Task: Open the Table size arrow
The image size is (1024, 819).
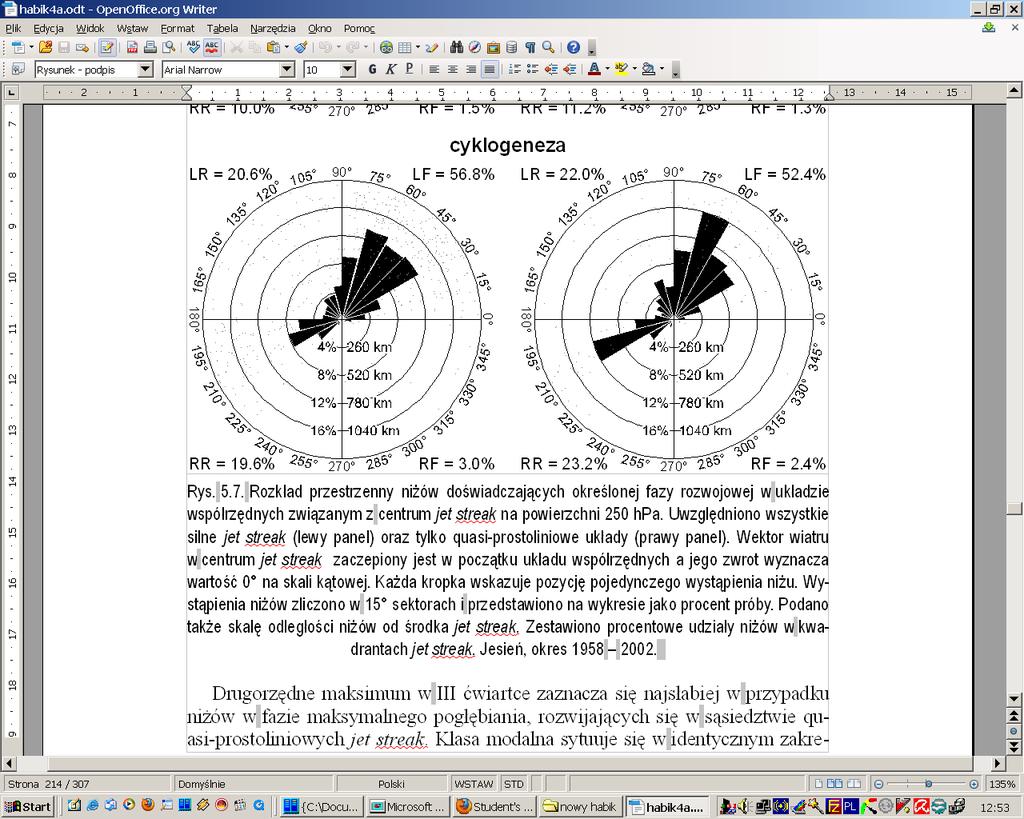Action: pos(417,47)
